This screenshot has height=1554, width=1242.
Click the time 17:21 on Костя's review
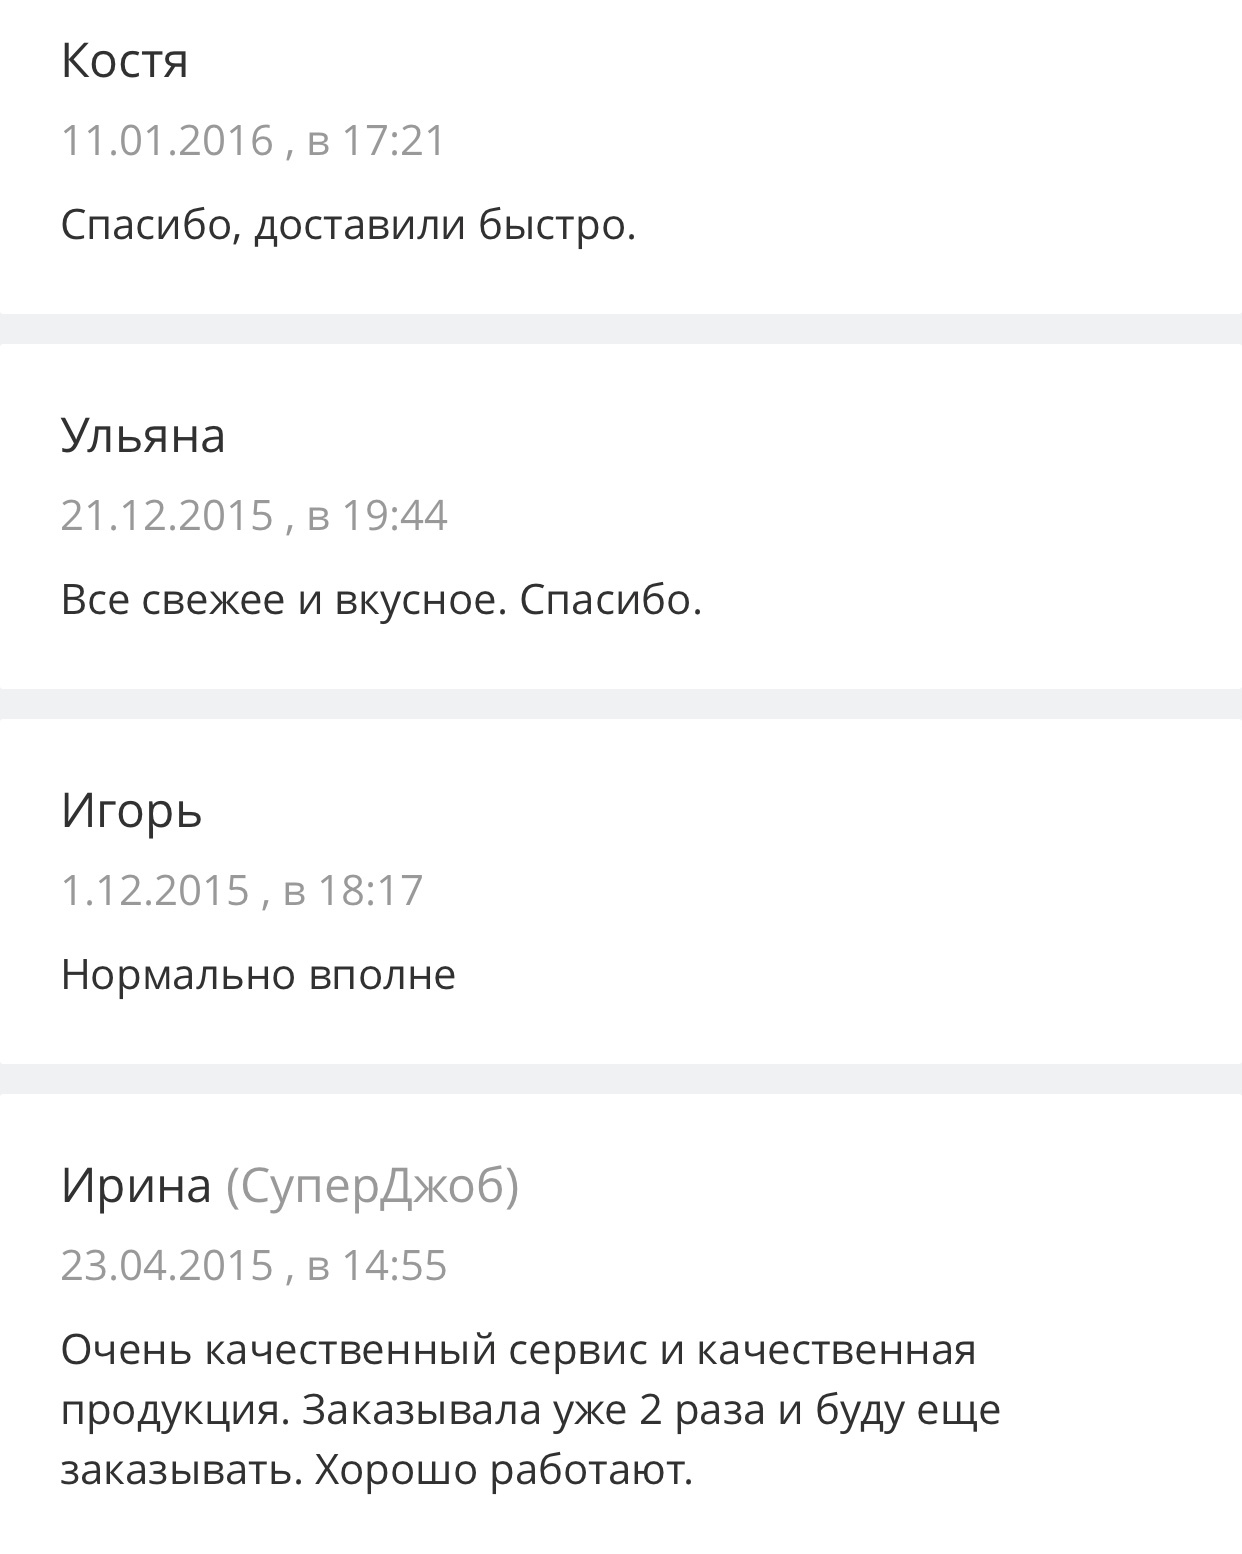coord(393,141)
